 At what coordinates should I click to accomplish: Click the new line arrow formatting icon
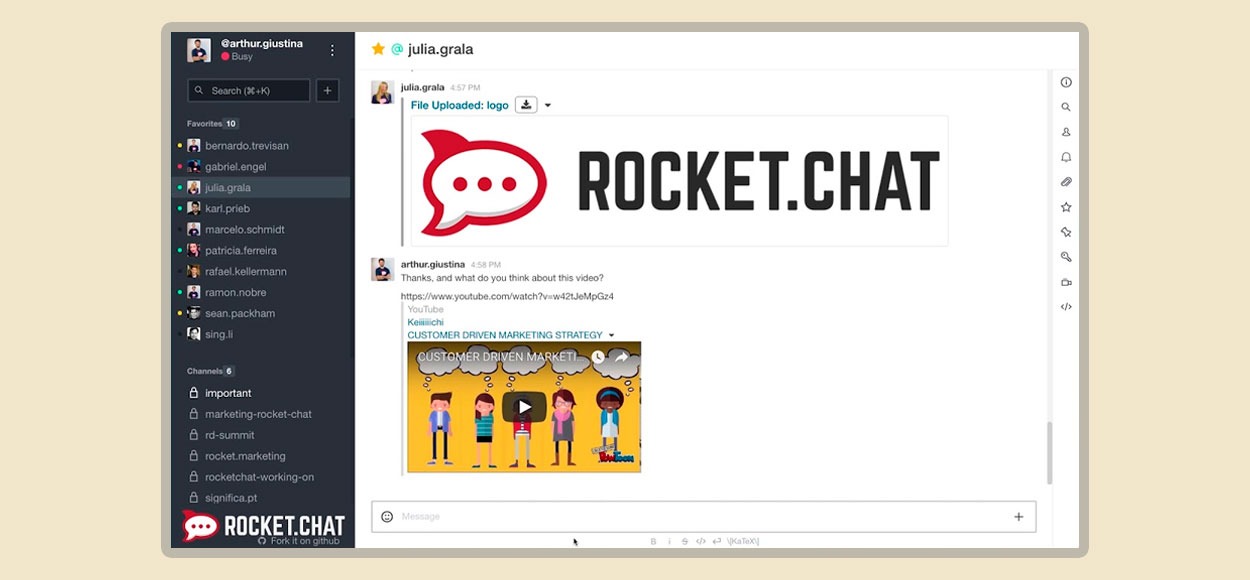[717, 541]
